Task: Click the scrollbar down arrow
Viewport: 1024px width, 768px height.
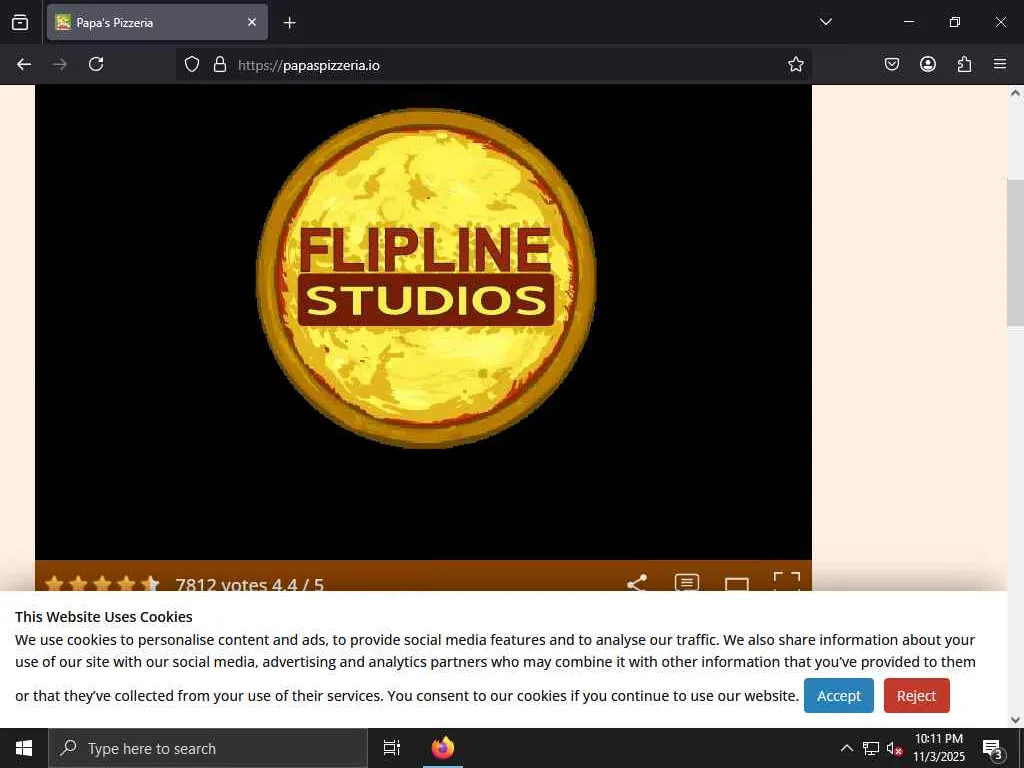Action: [x=1015, y=720]
